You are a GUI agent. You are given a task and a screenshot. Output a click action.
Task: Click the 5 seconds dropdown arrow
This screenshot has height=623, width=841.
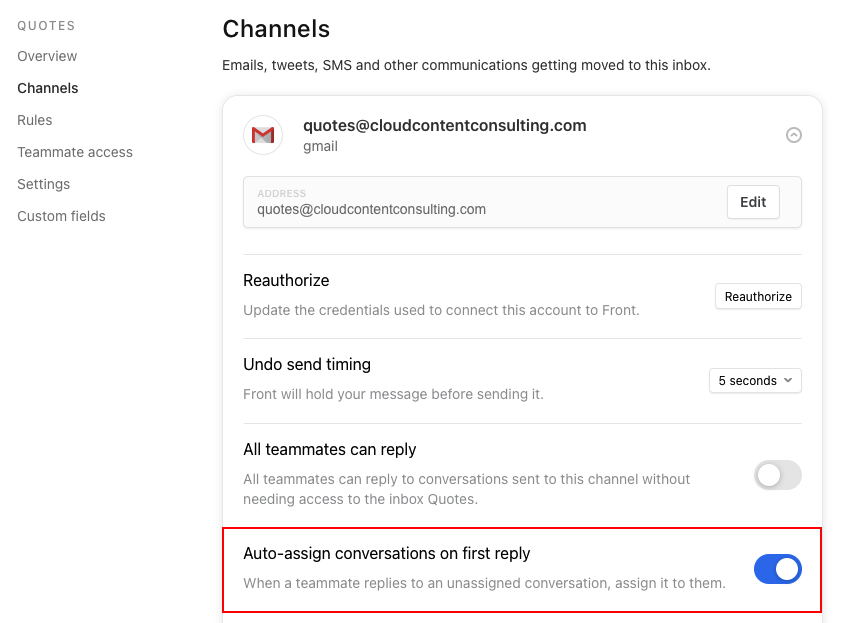point(788,380)
